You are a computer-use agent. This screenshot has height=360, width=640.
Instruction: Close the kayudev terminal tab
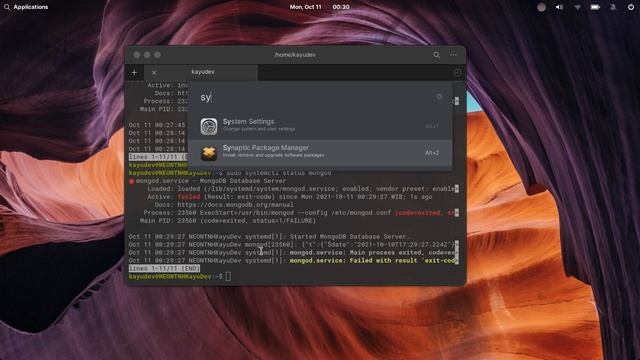point(154,73)
